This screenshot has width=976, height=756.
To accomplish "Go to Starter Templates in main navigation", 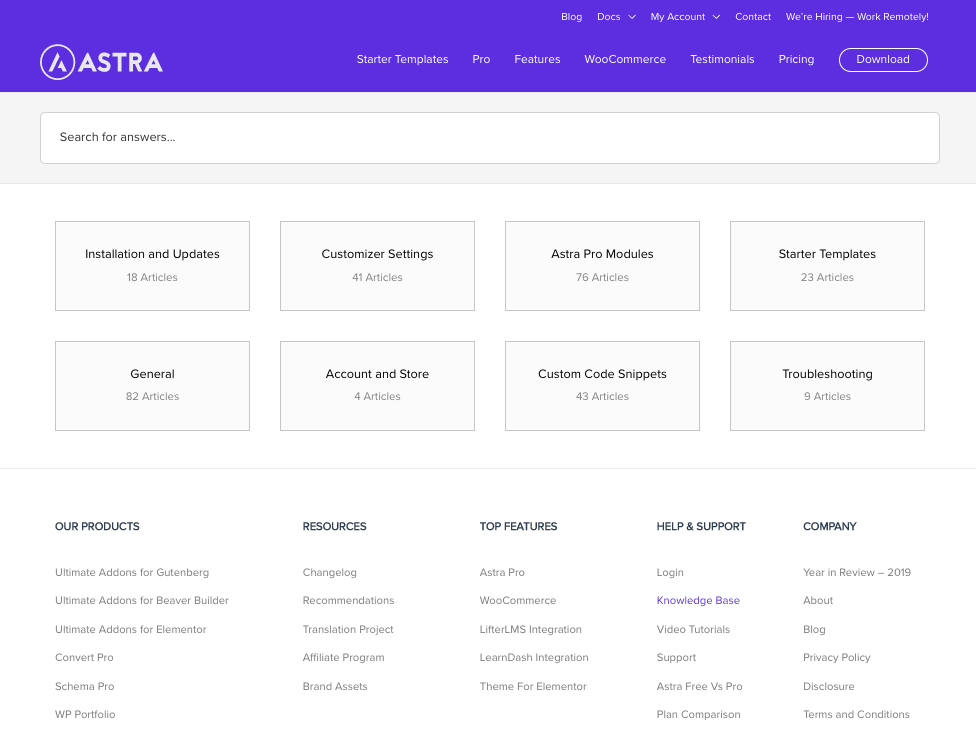I will (402, 59).
